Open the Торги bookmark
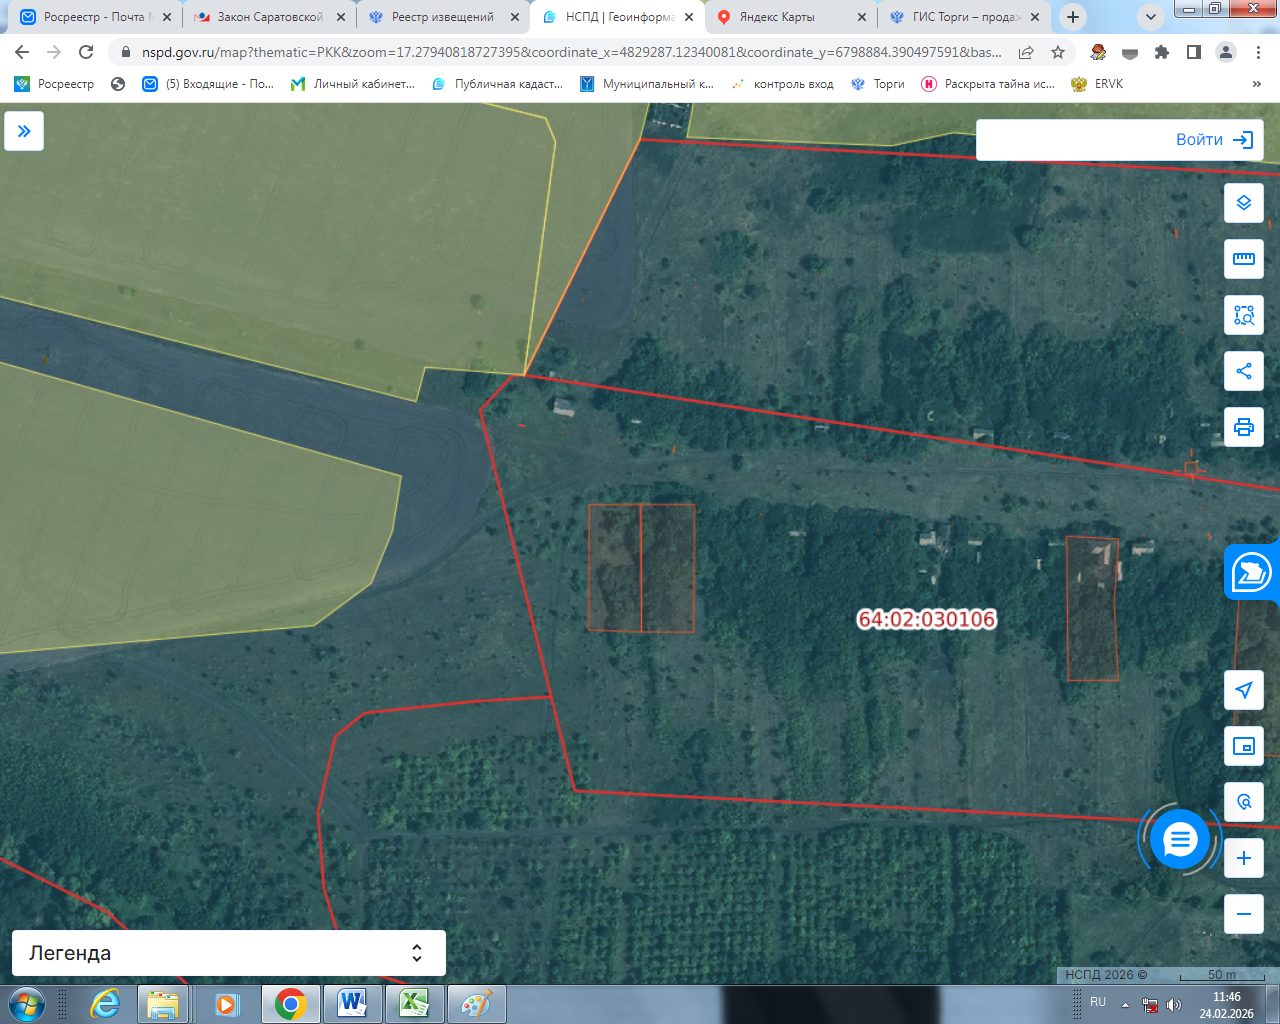This screenshot has height=1024, width=1280. click(x=877, y=84)
